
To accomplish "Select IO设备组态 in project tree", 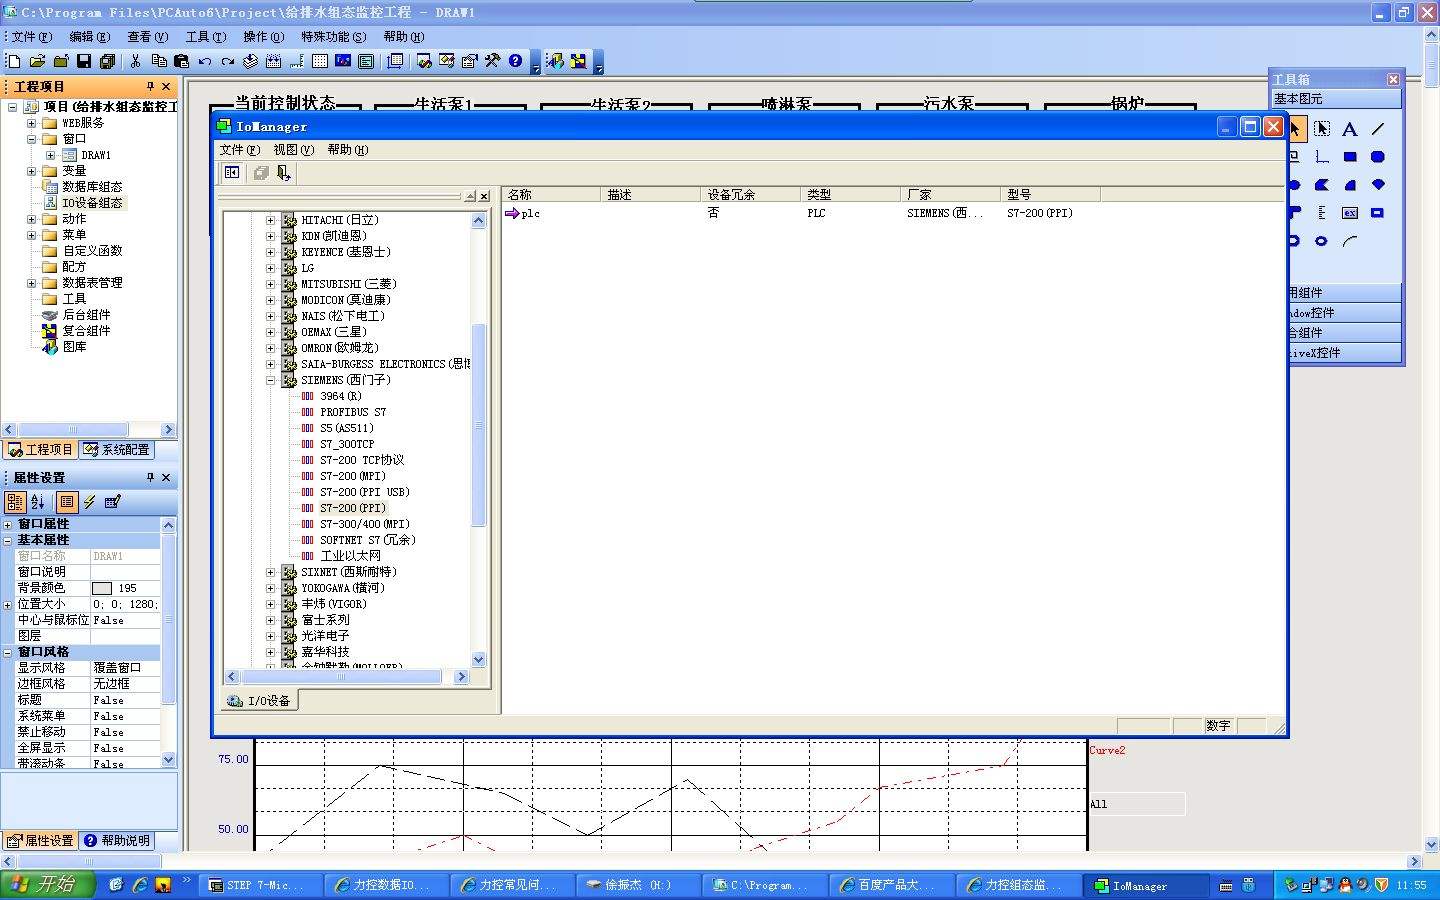I will click(92, 203).
